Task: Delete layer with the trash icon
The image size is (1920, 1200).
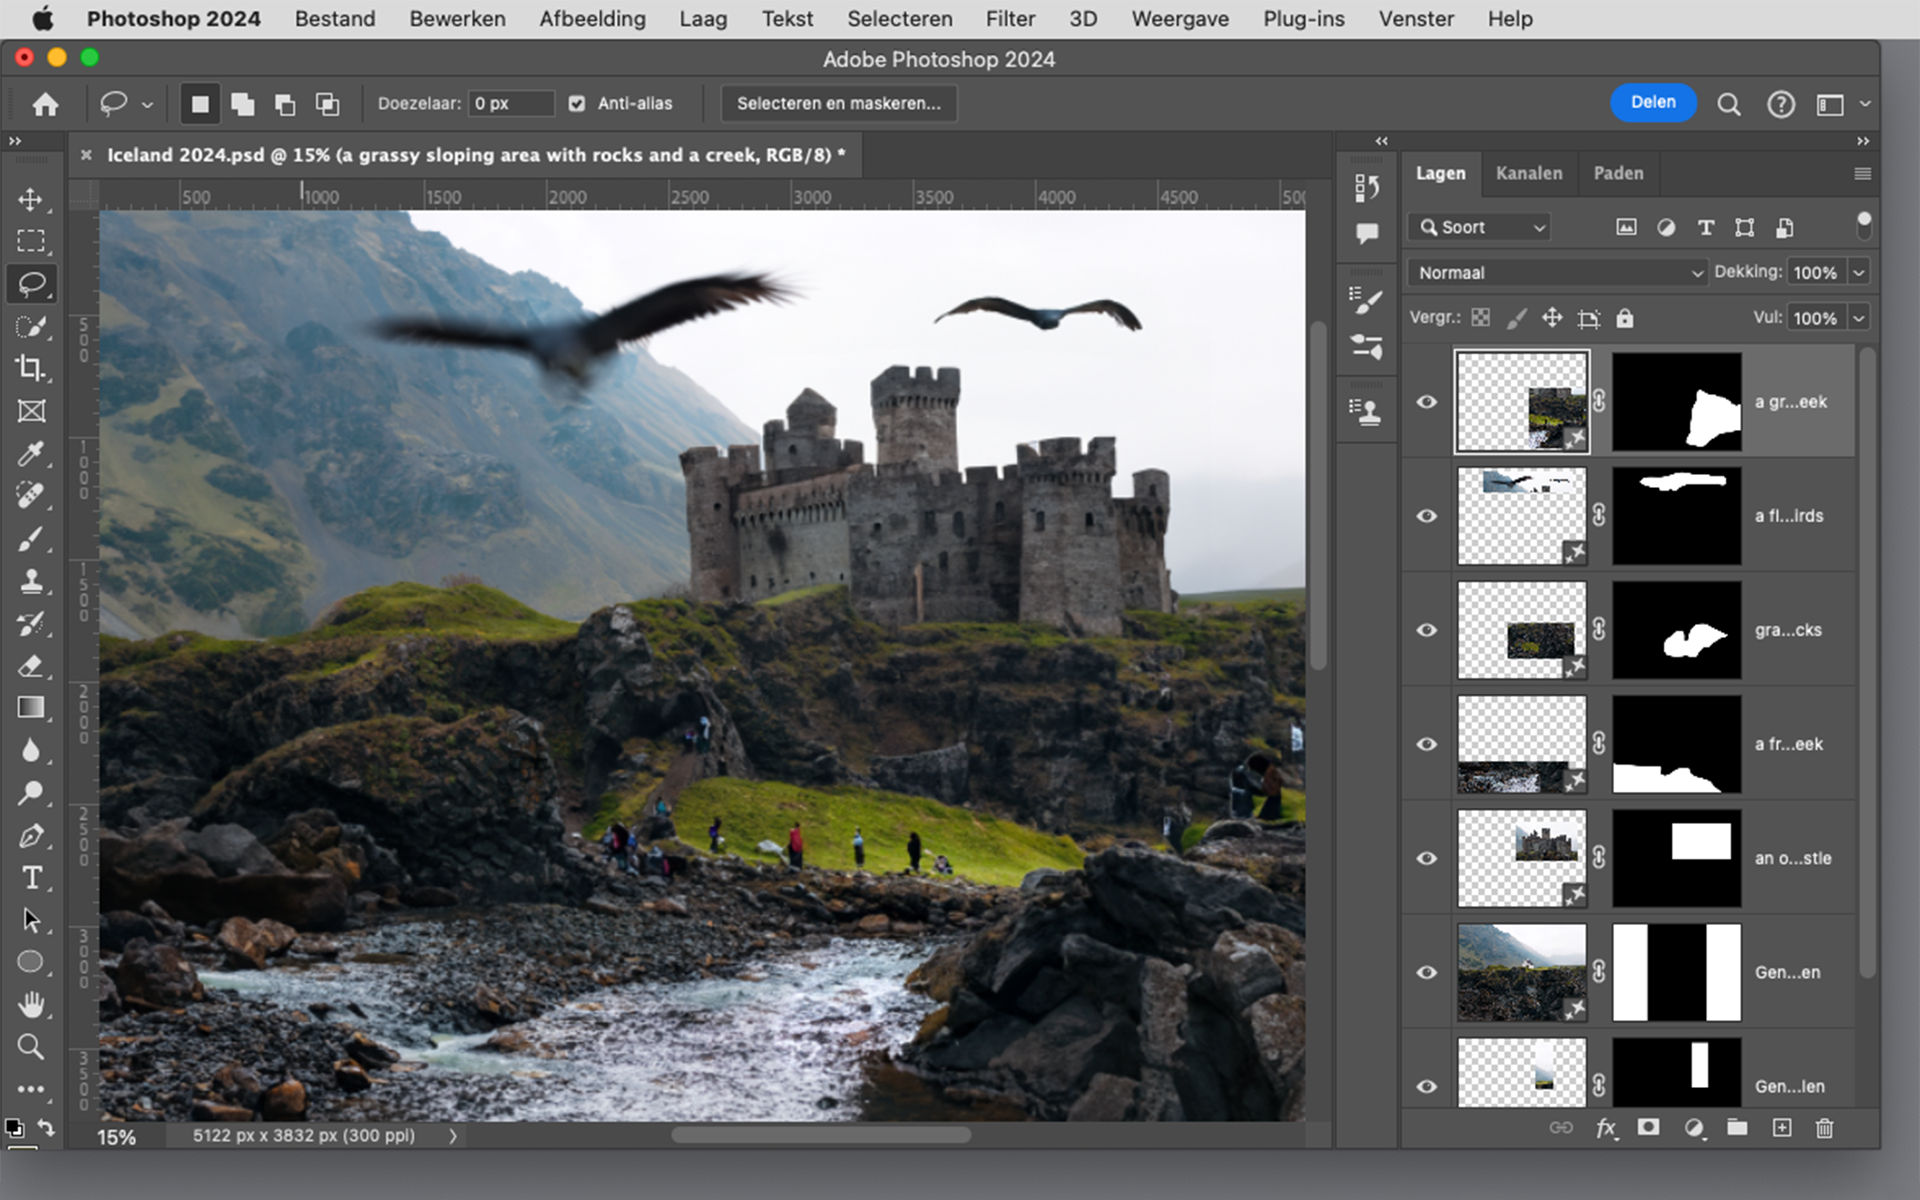Action: pyautogui.click(x=1824, y=1128)
